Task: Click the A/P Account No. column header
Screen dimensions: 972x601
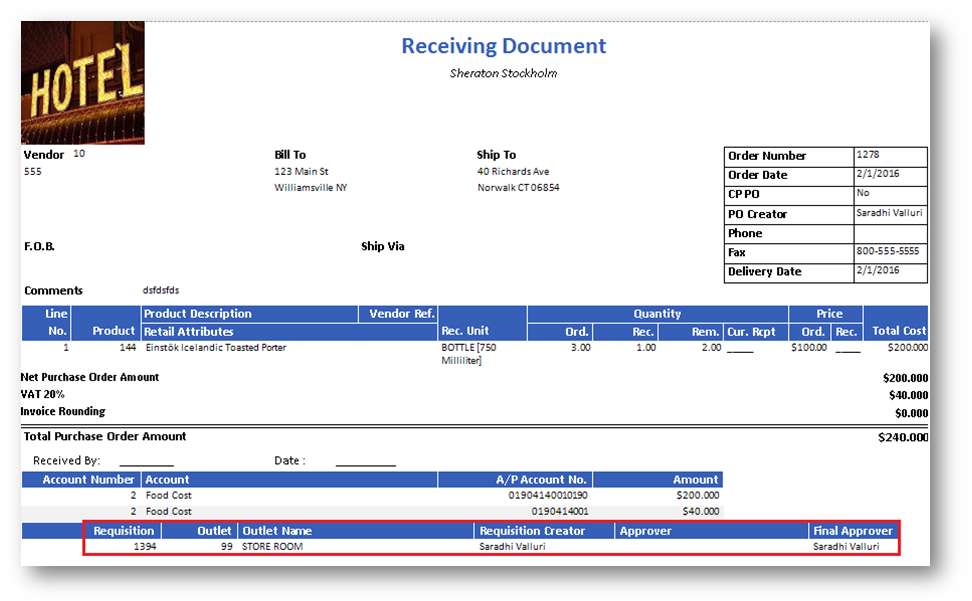Action: coord(541,480)
